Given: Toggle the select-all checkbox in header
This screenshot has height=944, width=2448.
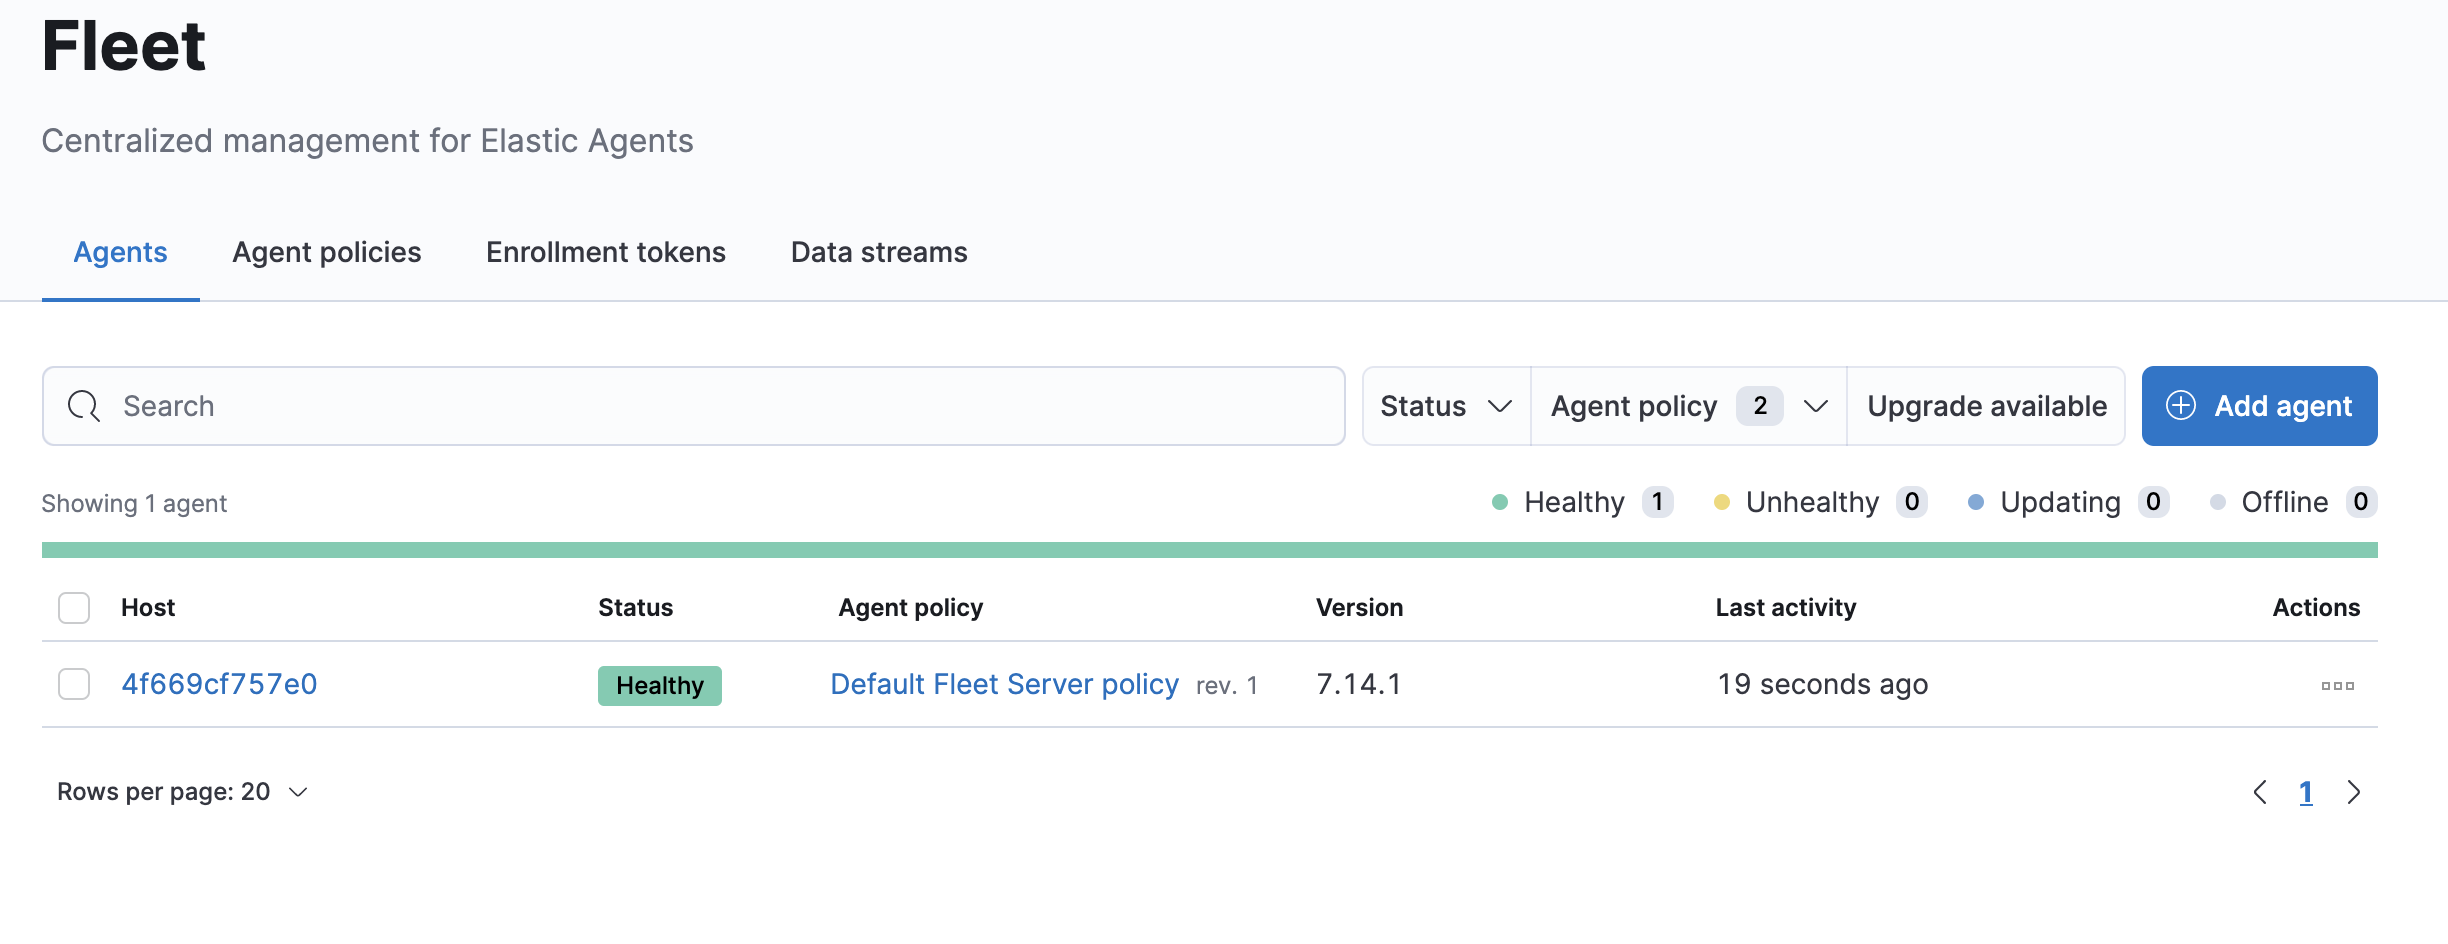Looking at the screenshot, I should pyautogui.click(x=74, y=608).
